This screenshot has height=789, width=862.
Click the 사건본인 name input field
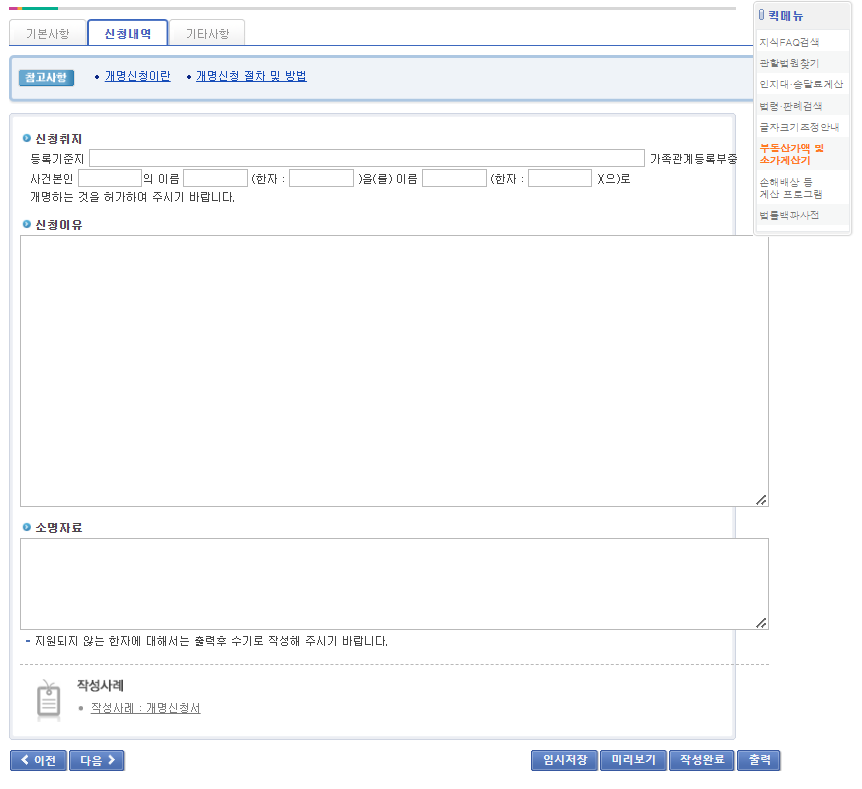pyautogui.click(x=110, y=178)
